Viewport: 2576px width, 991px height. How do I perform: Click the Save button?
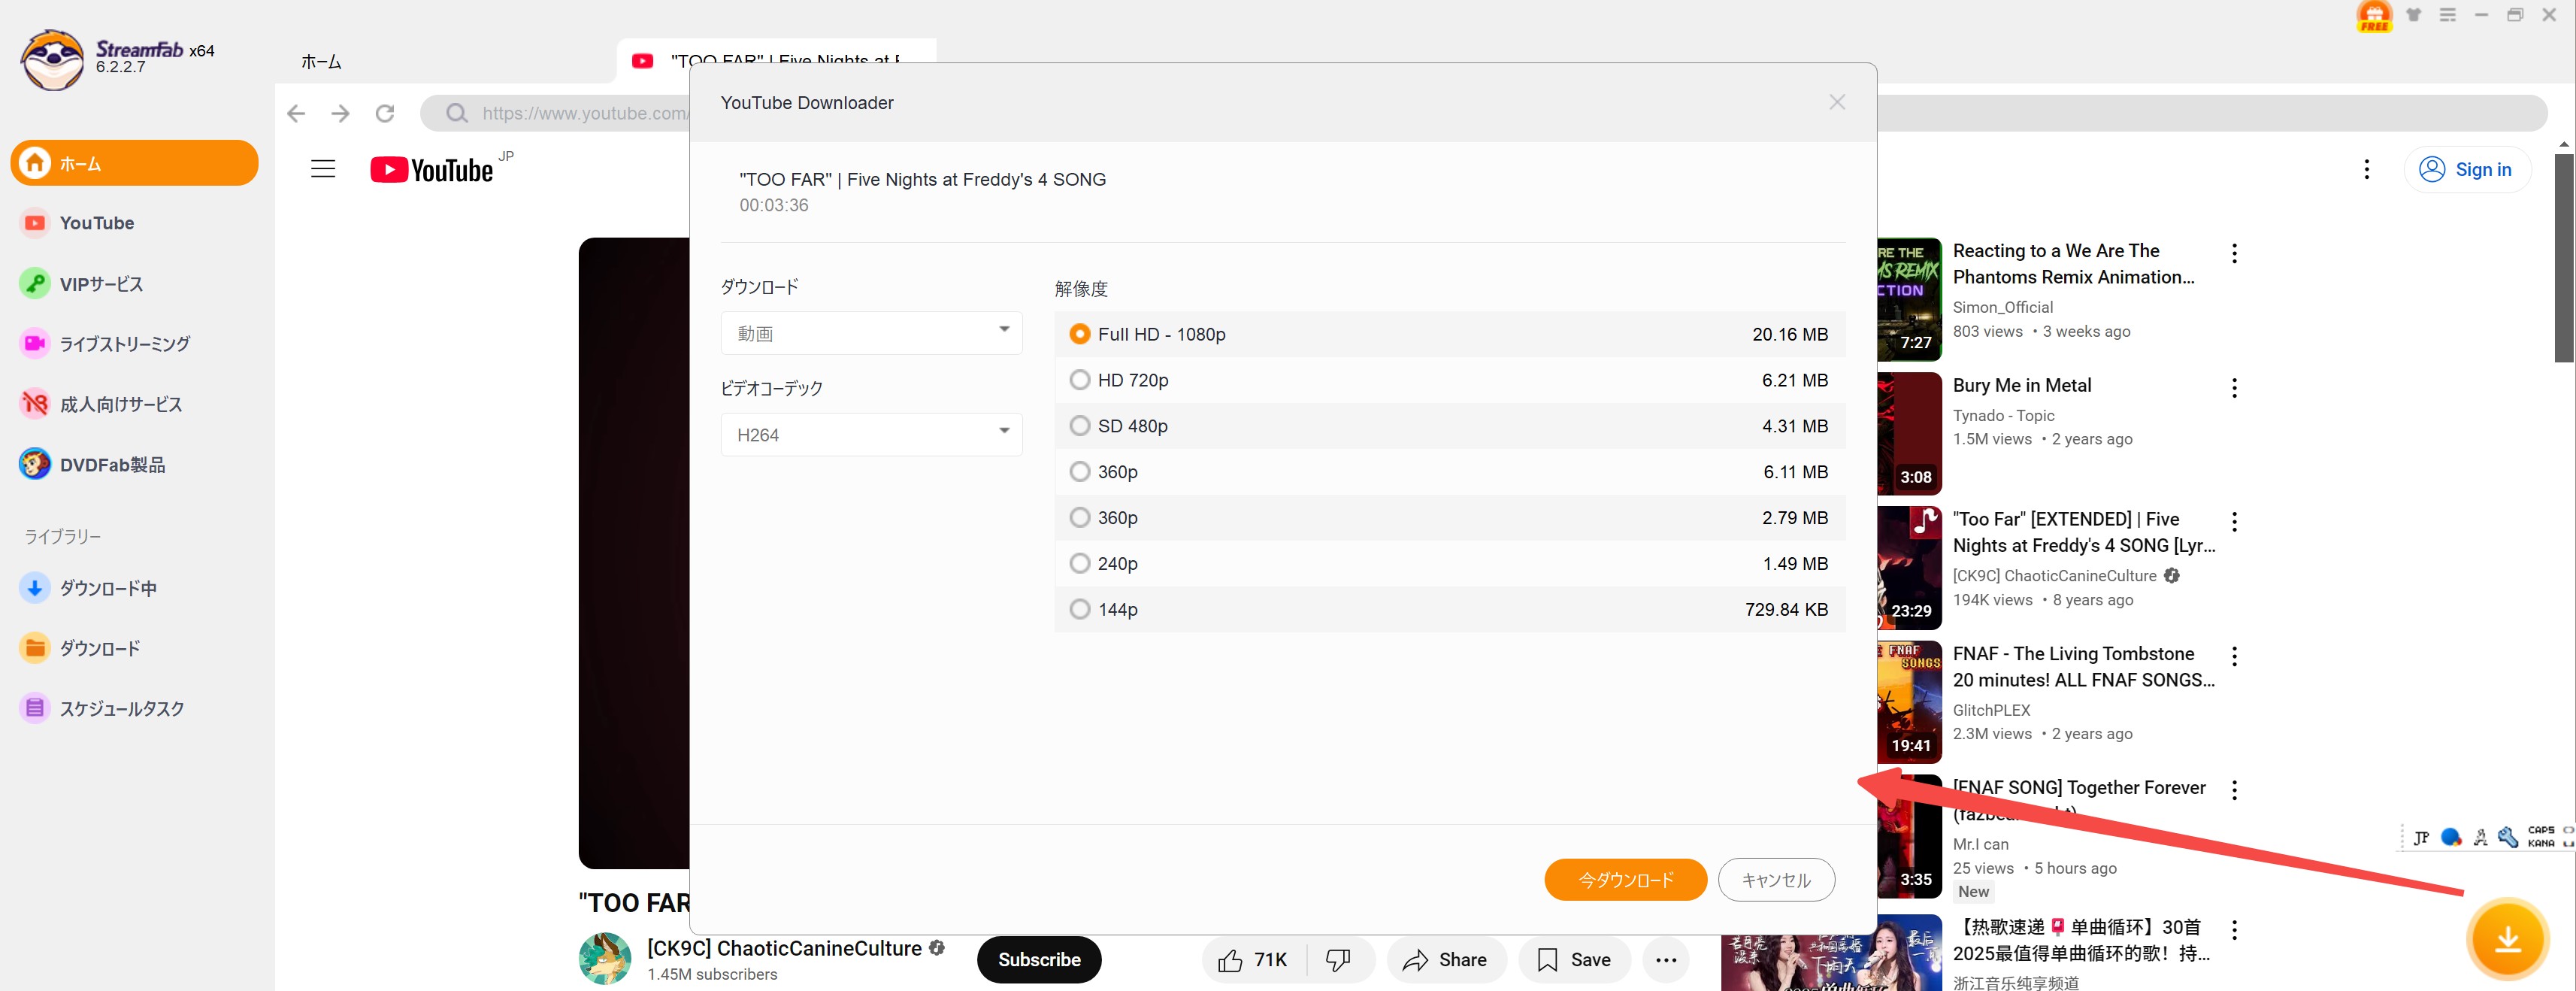[1574, 960]
